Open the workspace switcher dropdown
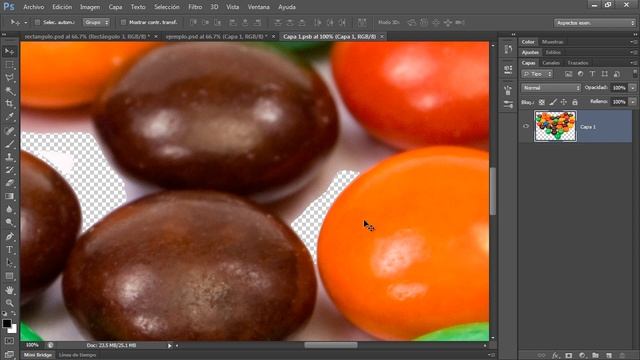This screenshot has height=360, width=640. (x=594, y=23)
